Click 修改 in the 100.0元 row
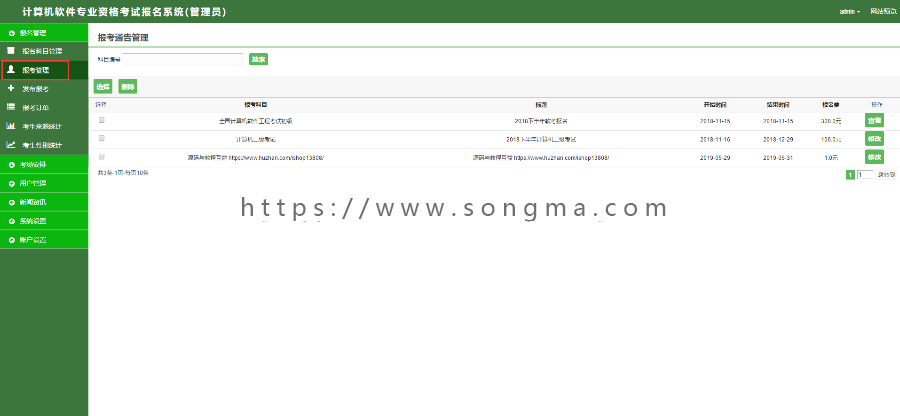The width and height of the screenshot is (900, 416). [x=874, y=139]
